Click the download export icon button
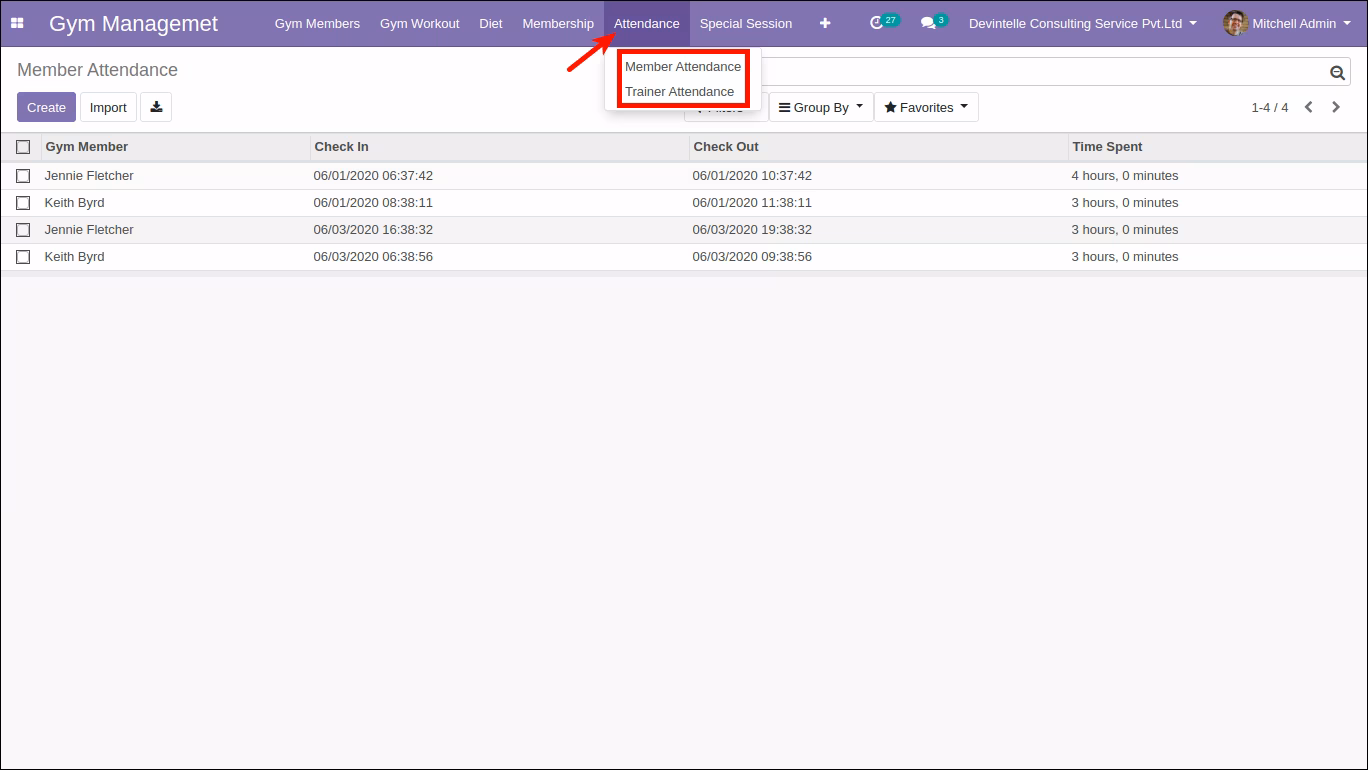Viewport: 1368px width, 770px height. 156,107
